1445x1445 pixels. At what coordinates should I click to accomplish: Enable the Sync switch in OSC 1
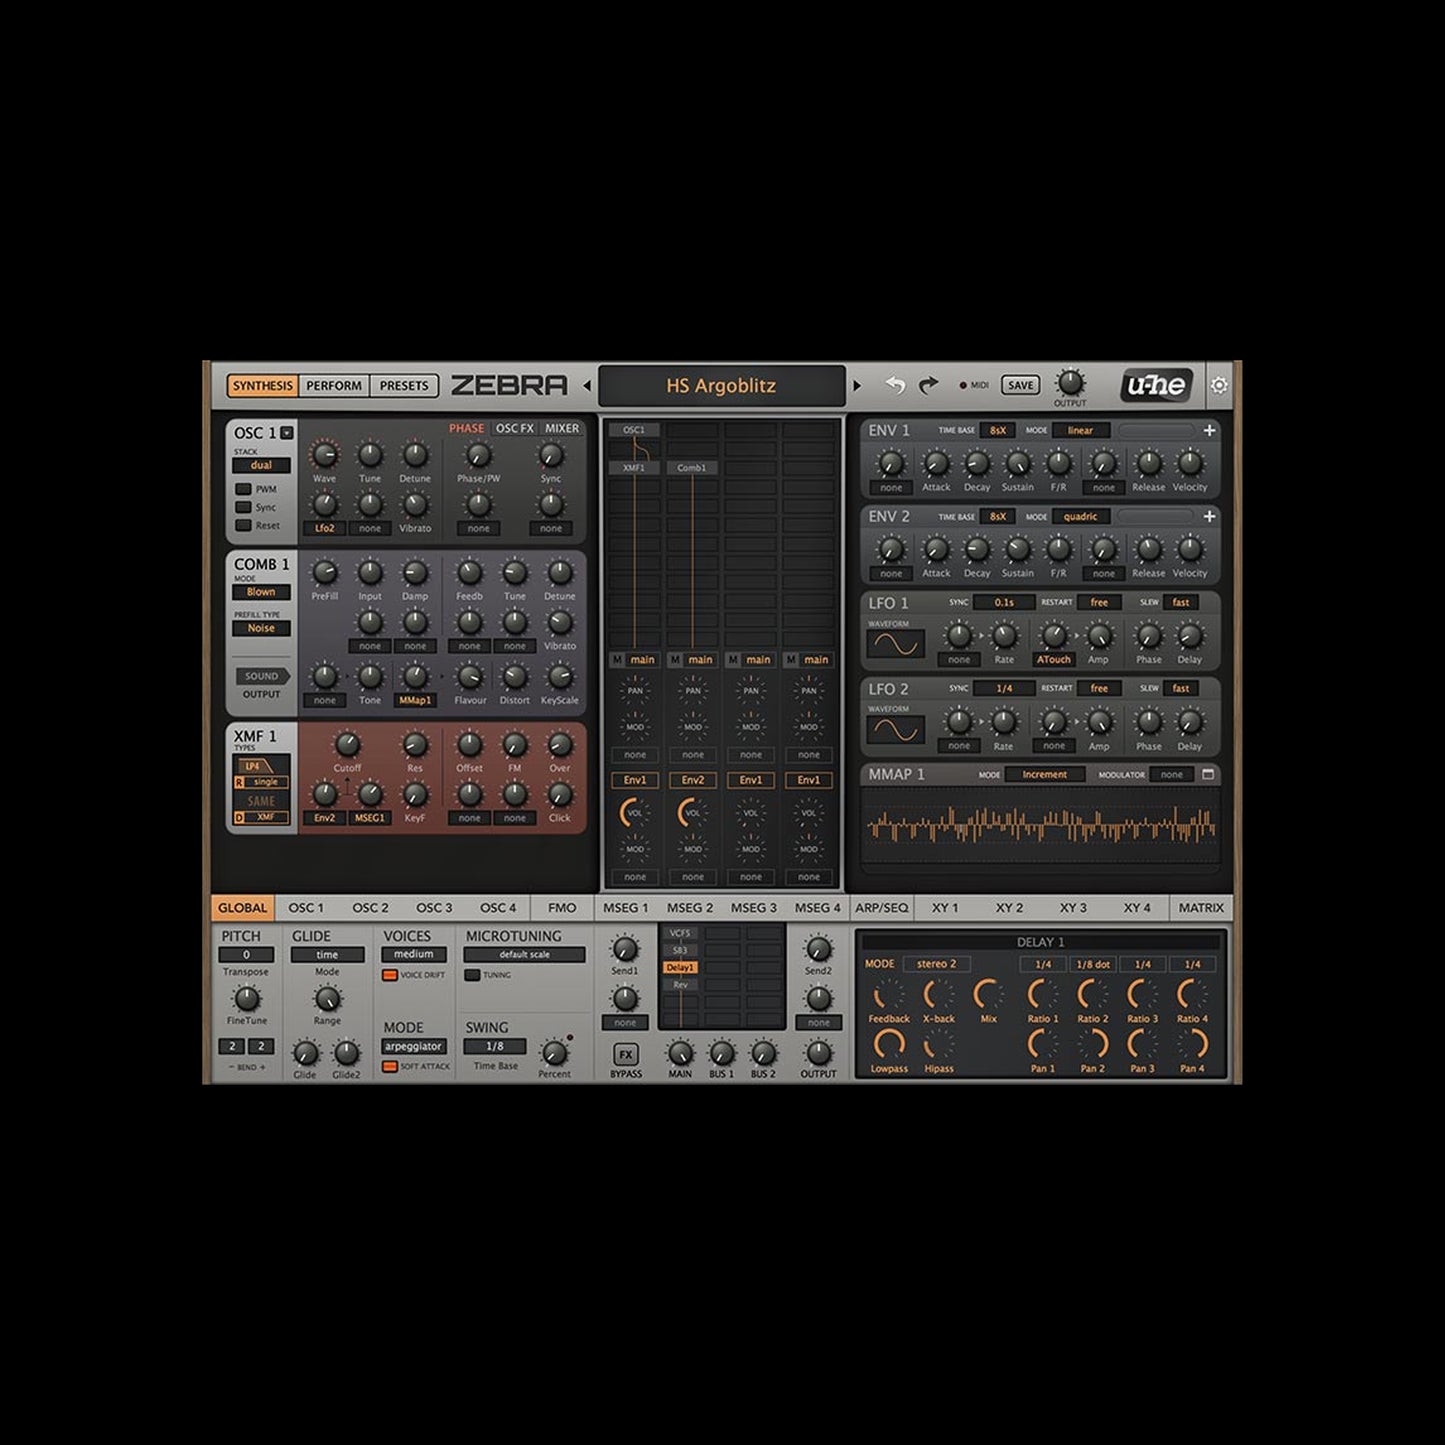243,507
